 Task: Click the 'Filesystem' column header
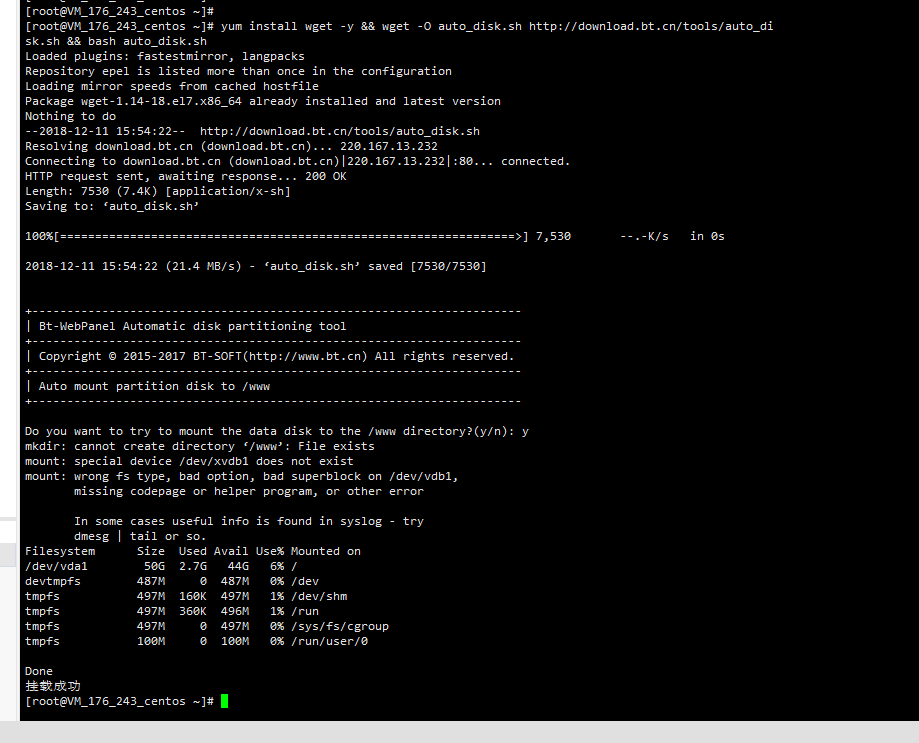[60, 551]
